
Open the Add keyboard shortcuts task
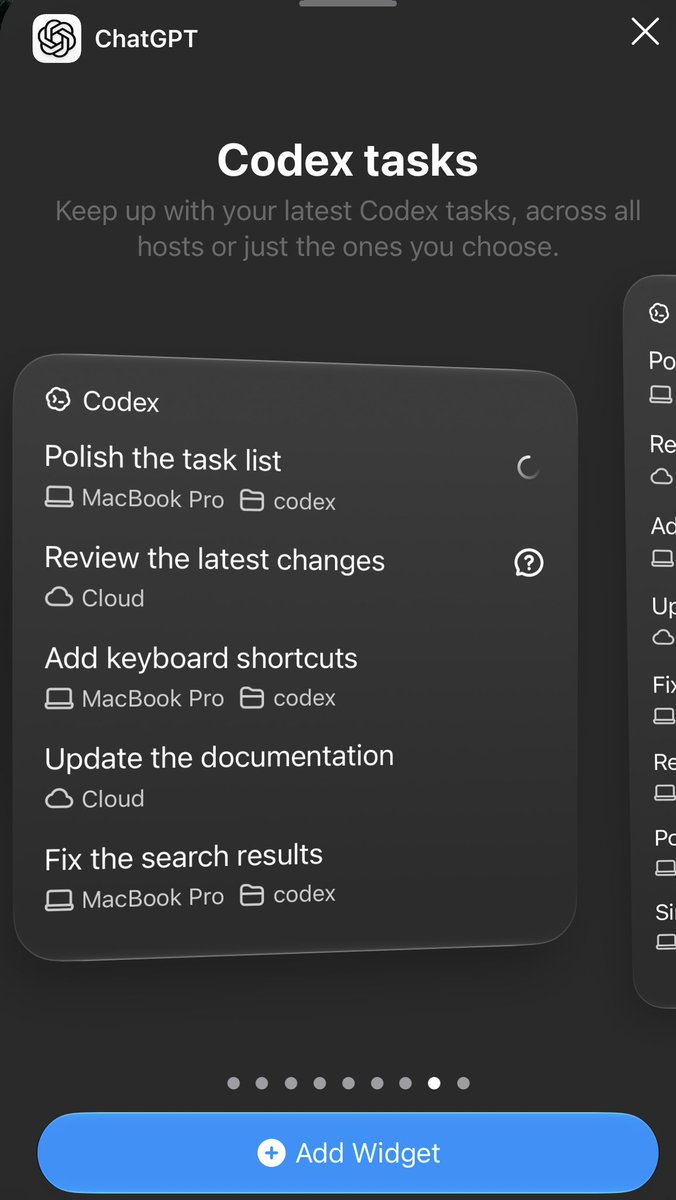click(x=294, y=677)
